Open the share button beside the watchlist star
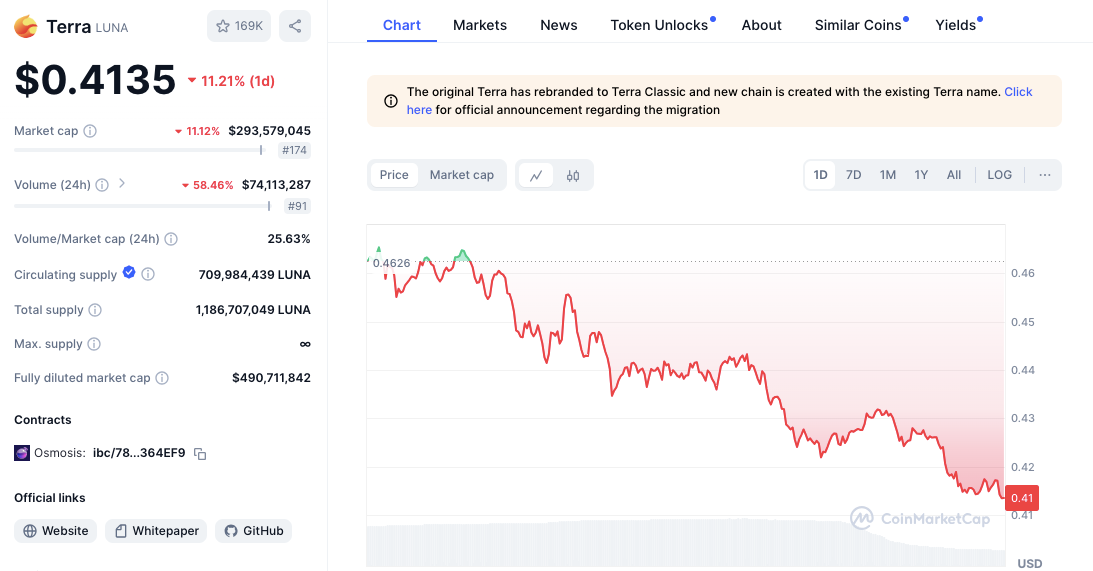The image size is (1093, 571). [x=295, y=26]
